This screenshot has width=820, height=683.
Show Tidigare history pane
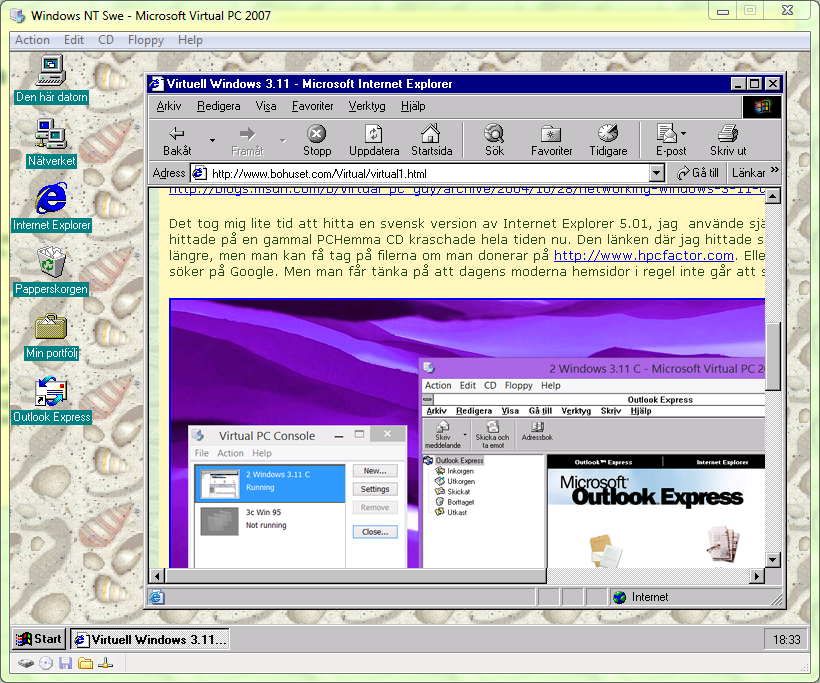(x=608, y=141)
